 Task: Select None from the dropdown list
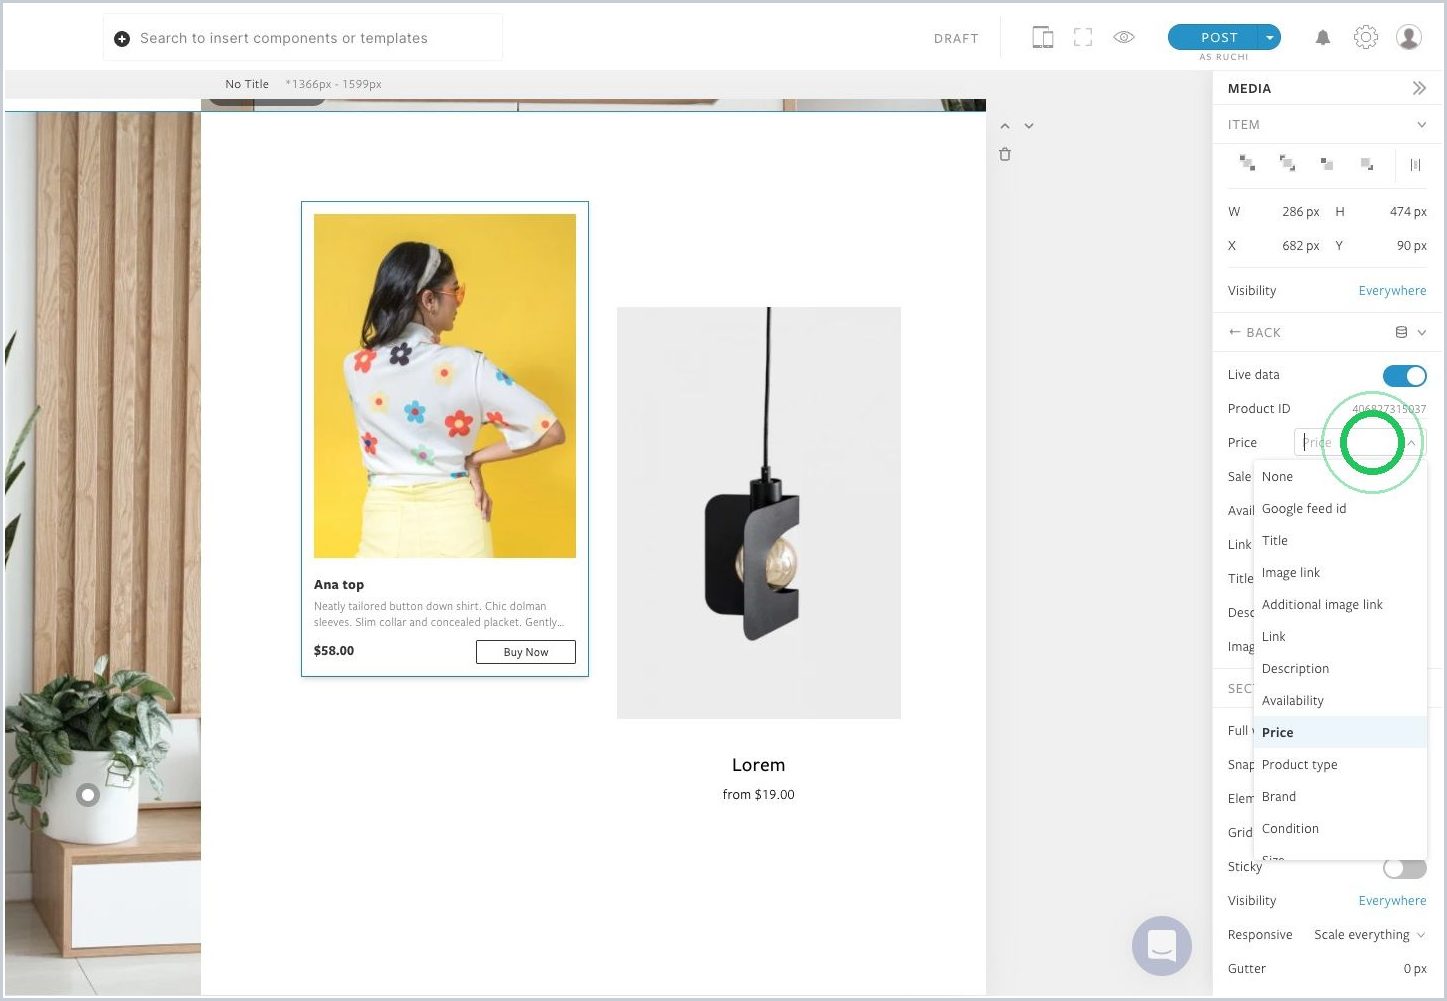click(x=1340, y=477)
